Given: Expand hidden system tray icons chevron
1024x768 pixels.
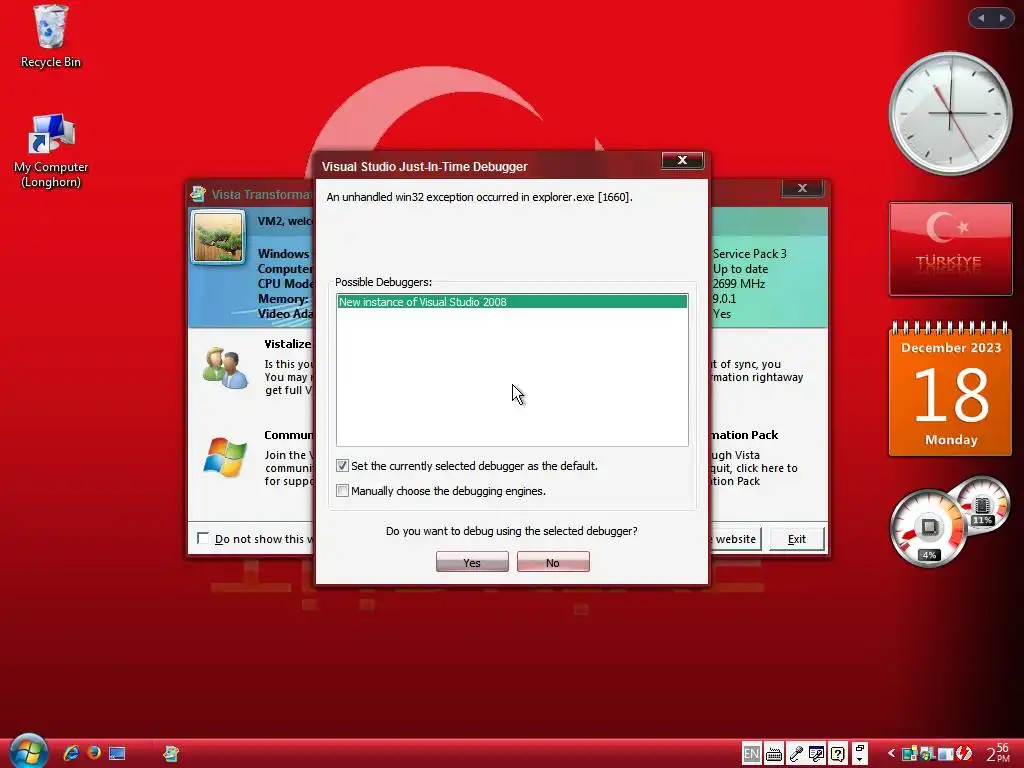Looking at the screenshot, I should pyautogui.click(x=891, y=754).
